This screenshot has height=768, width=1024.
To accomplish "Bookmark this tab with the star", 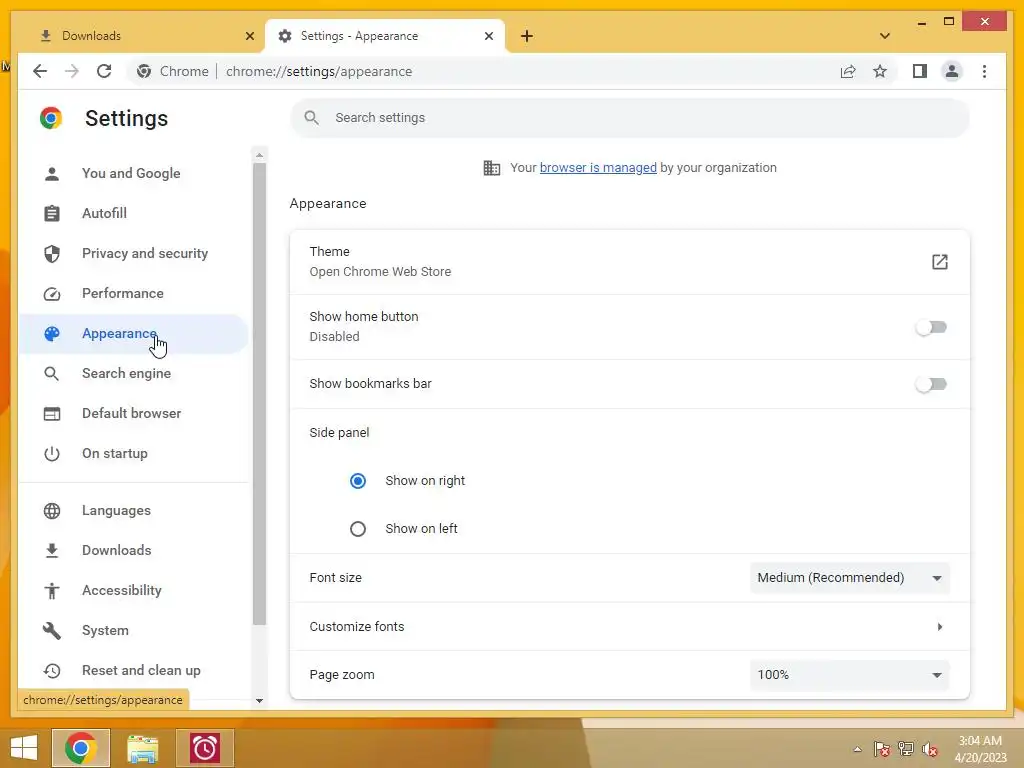I will (880, 71).
